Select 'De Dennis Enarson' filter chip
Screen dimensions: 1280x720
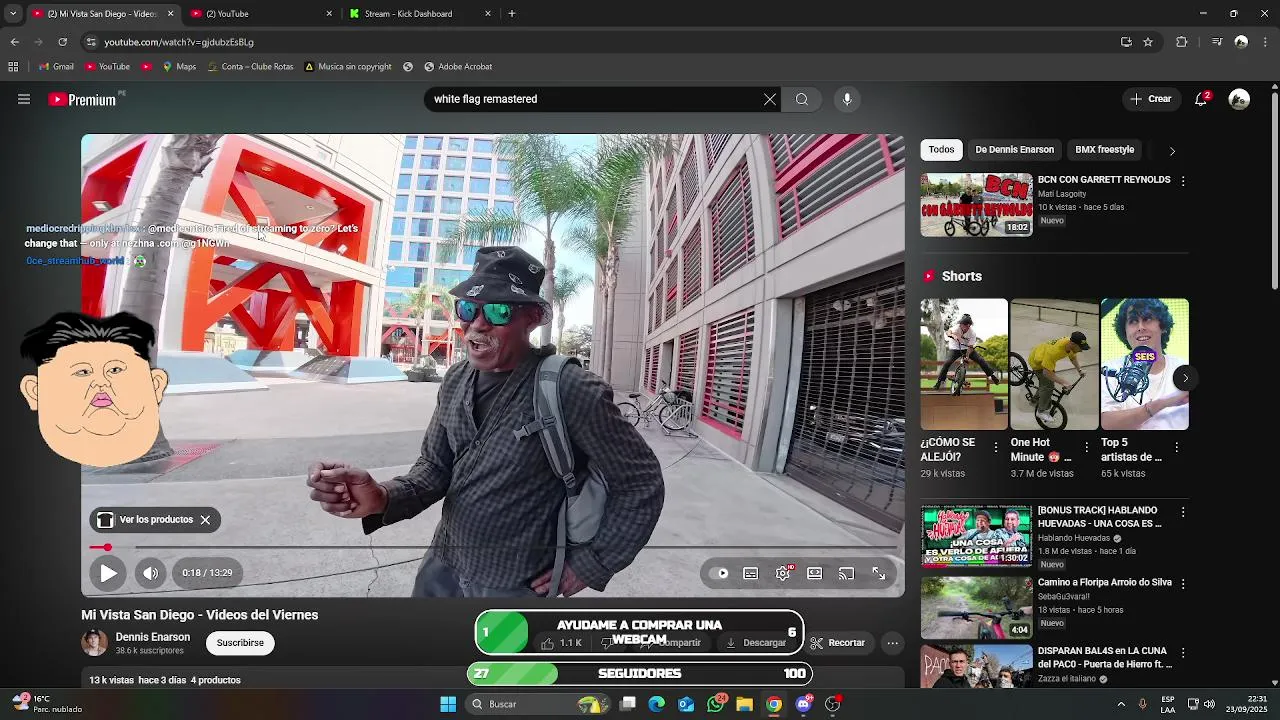tap(1014, 149)
